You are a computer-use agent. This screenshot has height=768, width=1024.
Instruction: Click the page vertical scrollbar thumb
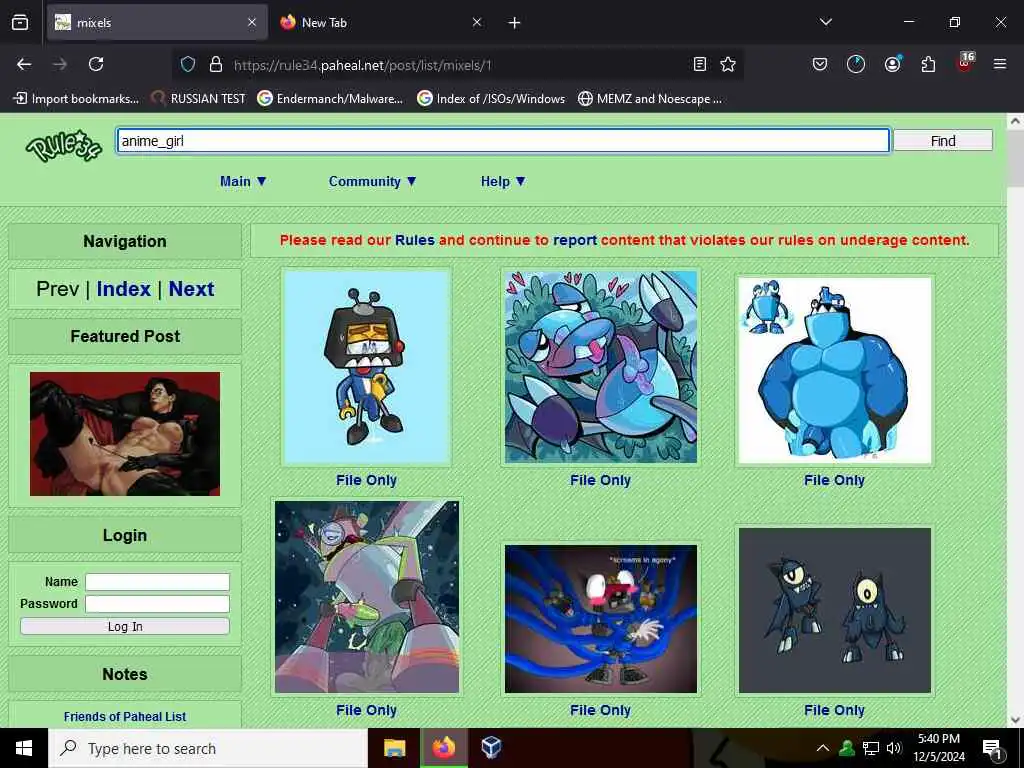(x=1015, y=157)
